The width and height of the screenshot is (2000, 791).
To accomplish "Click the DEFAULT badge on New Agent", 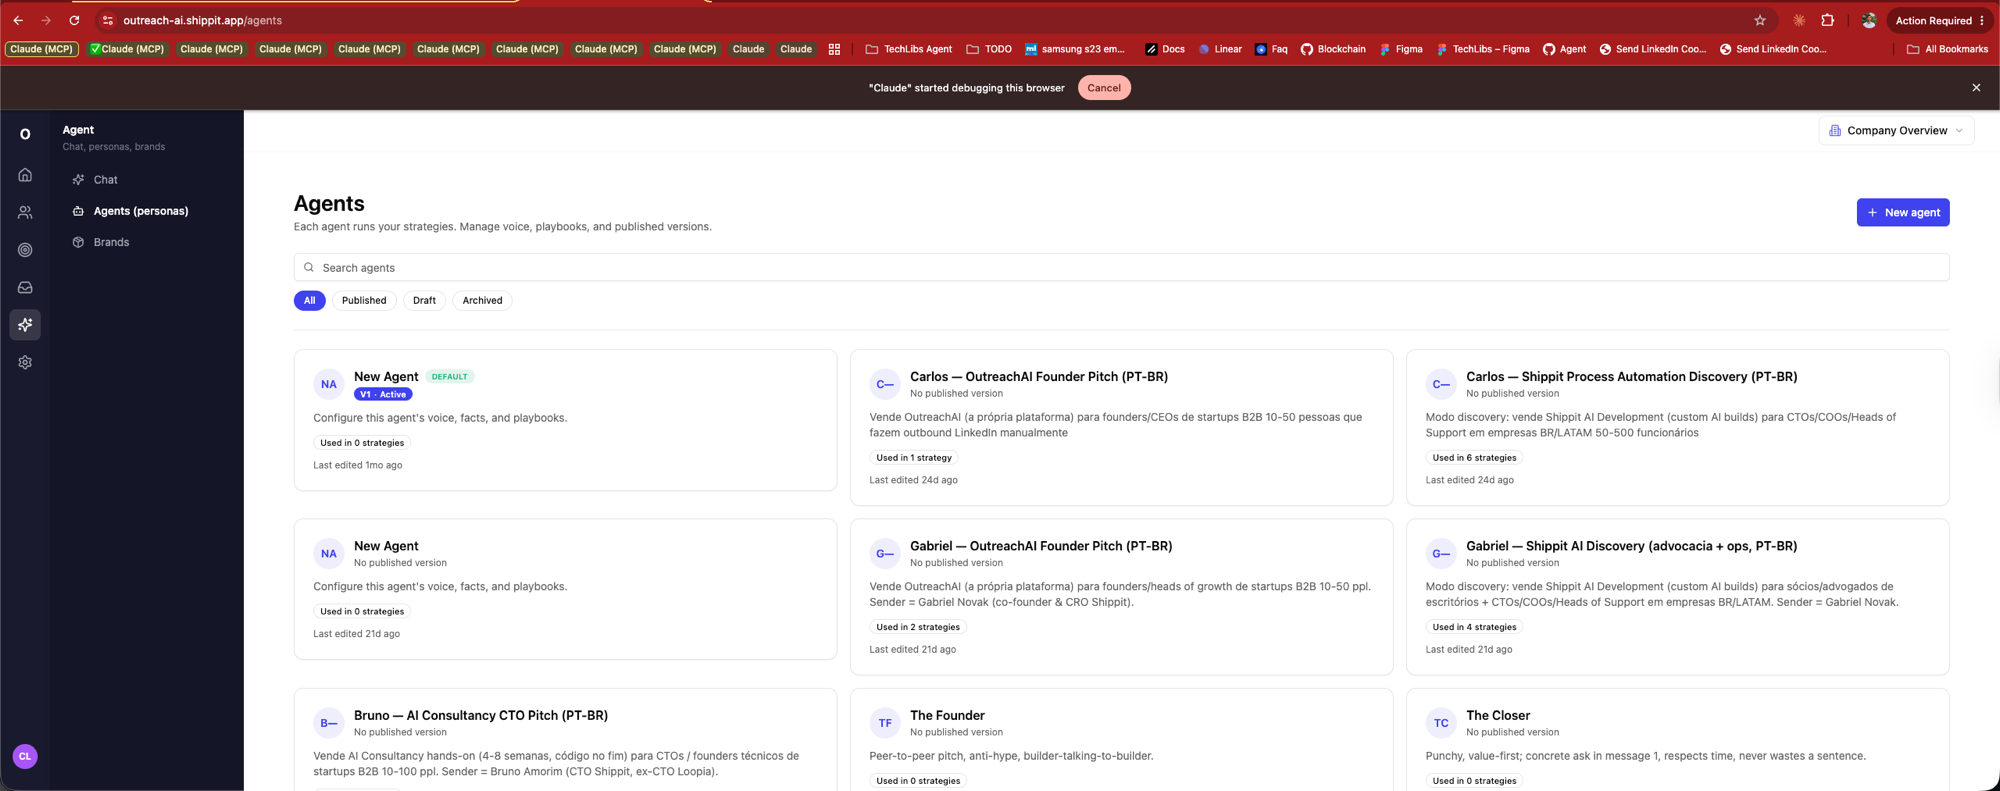I will 449,377.
